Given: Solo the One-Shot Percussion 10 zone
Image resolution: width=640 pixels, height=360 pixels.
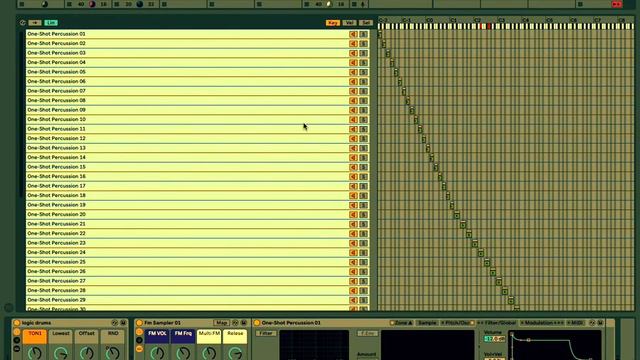Looking at the screenshot, I should (364, 120).
